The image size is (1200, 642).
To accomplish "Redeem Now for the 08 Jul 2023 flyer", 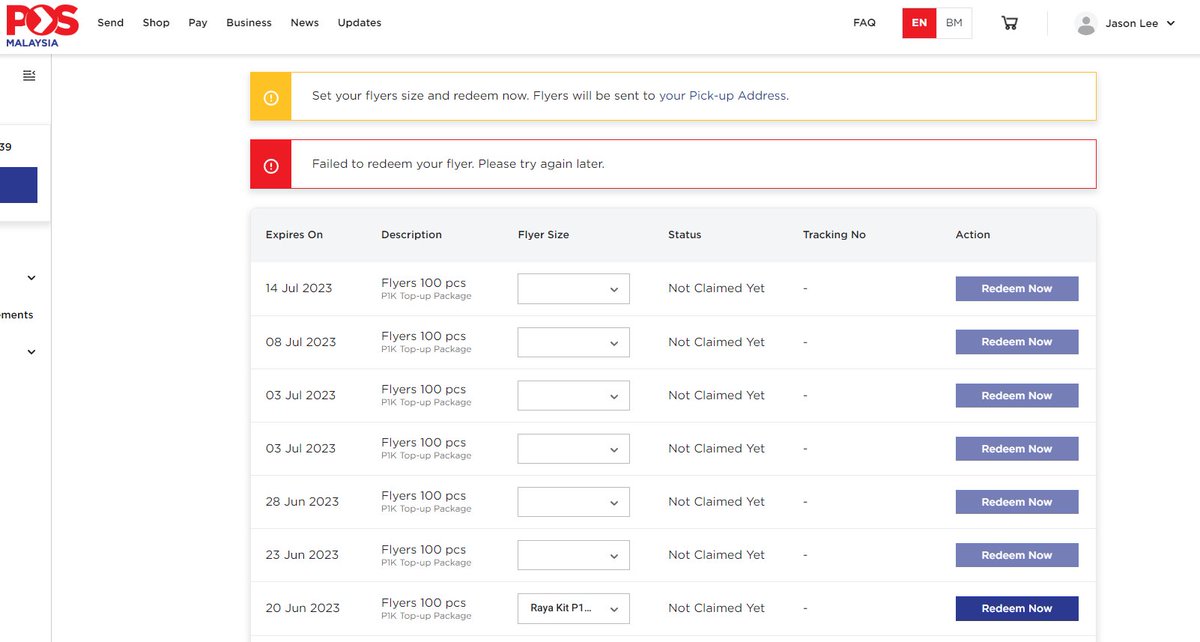I will [x=1017, y=342].
